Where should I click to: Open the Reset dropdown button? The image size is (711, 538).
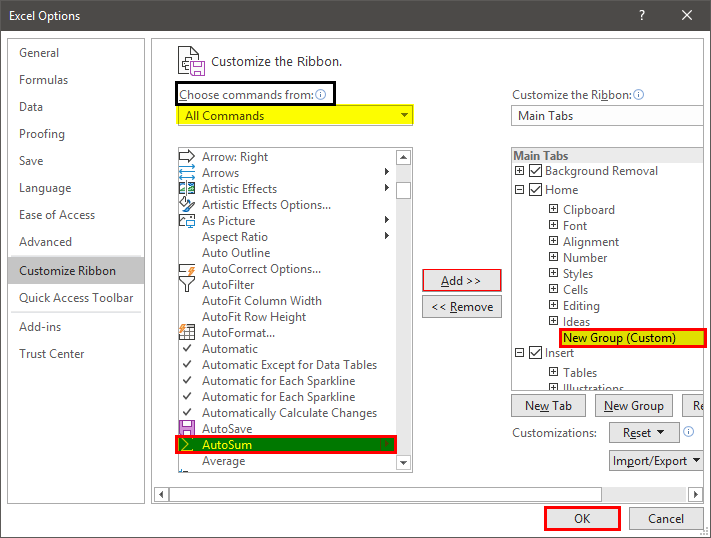[x=644, y=432]
